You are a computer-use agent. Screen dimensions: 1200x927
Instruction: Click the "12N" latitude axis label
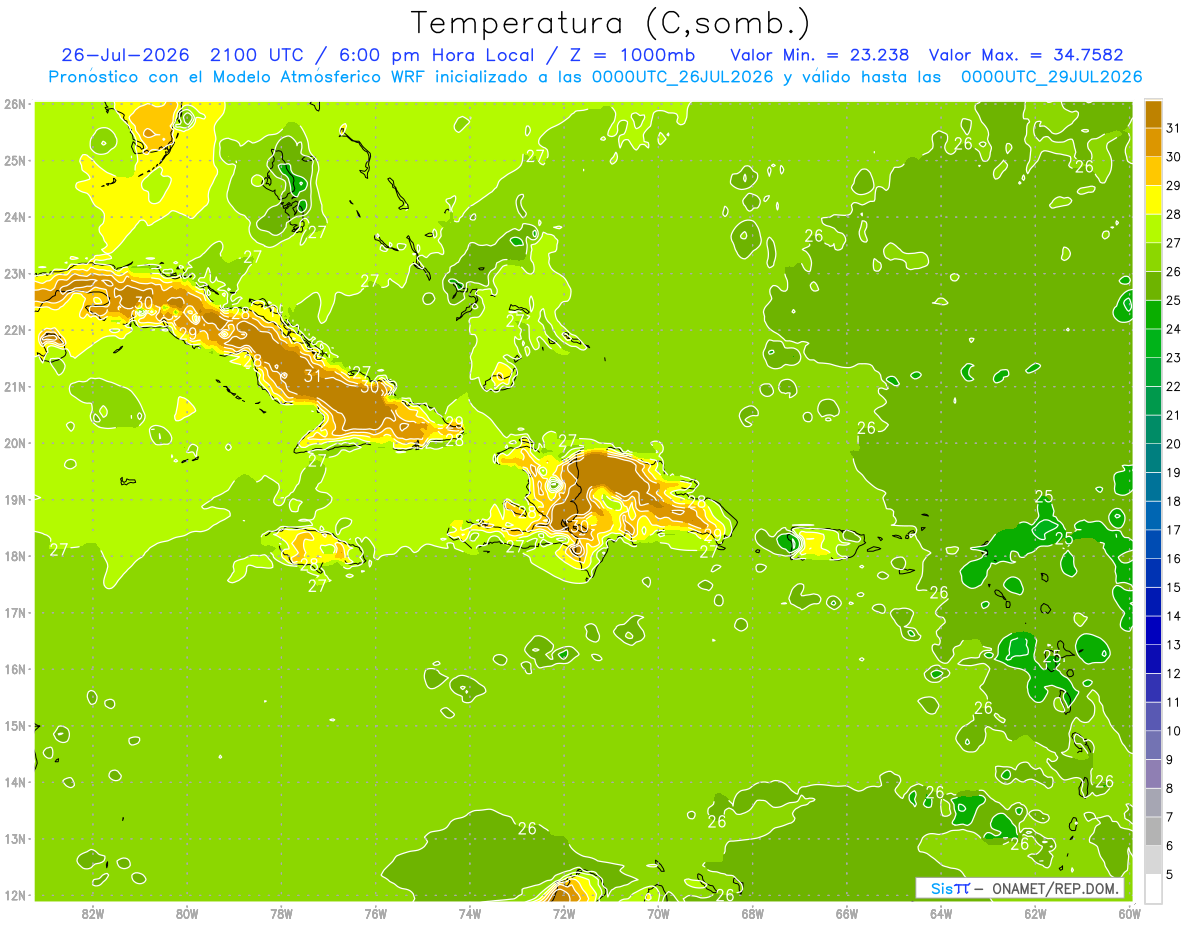(15, 895)
